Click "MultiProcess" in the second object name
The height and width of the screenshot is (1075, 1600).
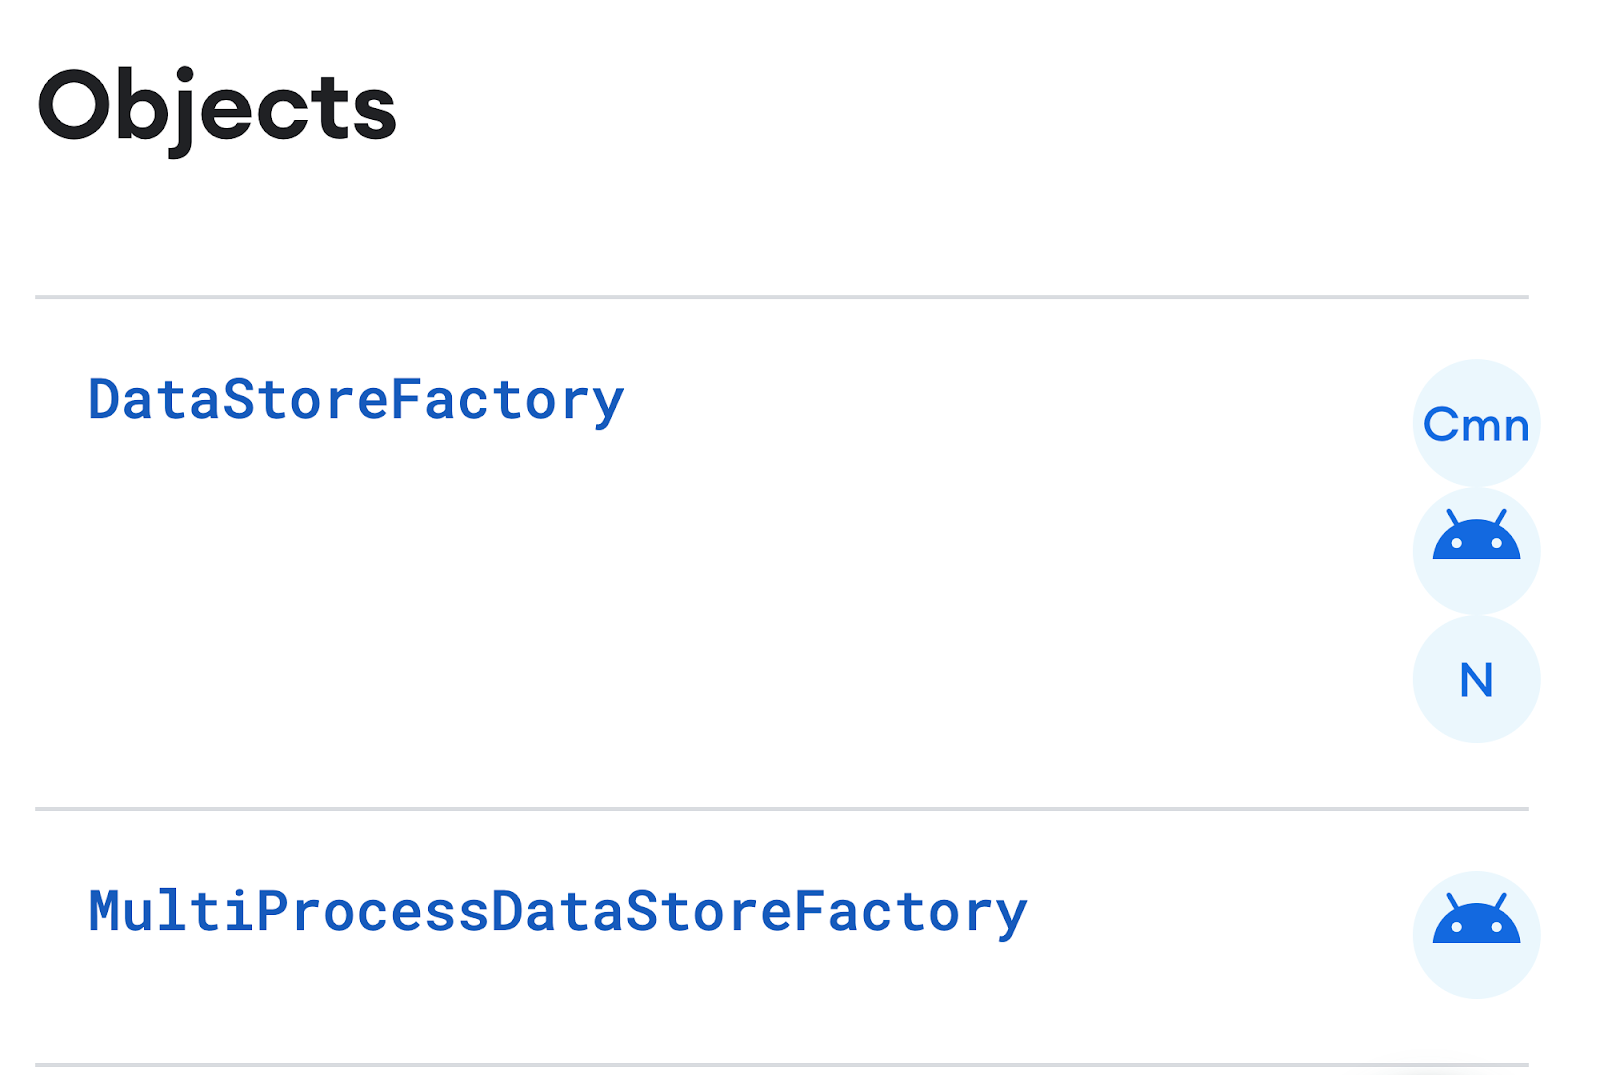(x=288, y=912)
